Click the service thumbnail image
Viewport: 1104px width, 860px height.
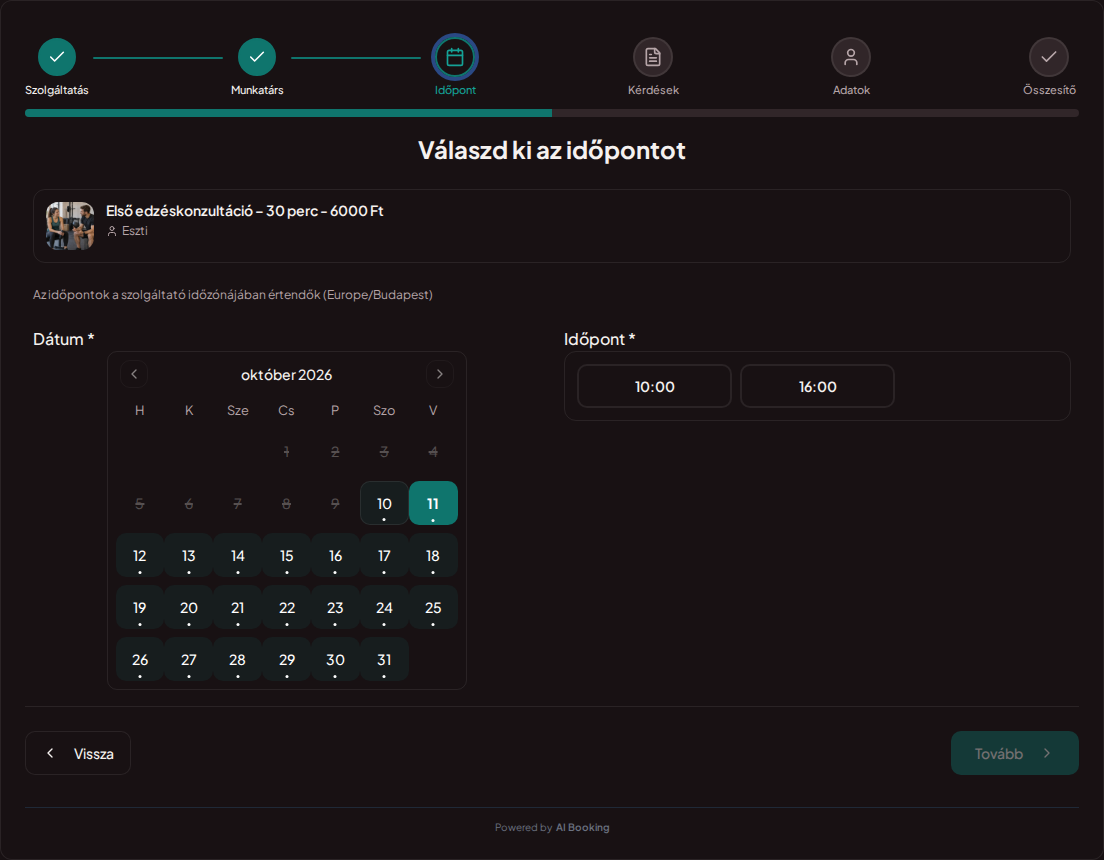pos(70,226)
